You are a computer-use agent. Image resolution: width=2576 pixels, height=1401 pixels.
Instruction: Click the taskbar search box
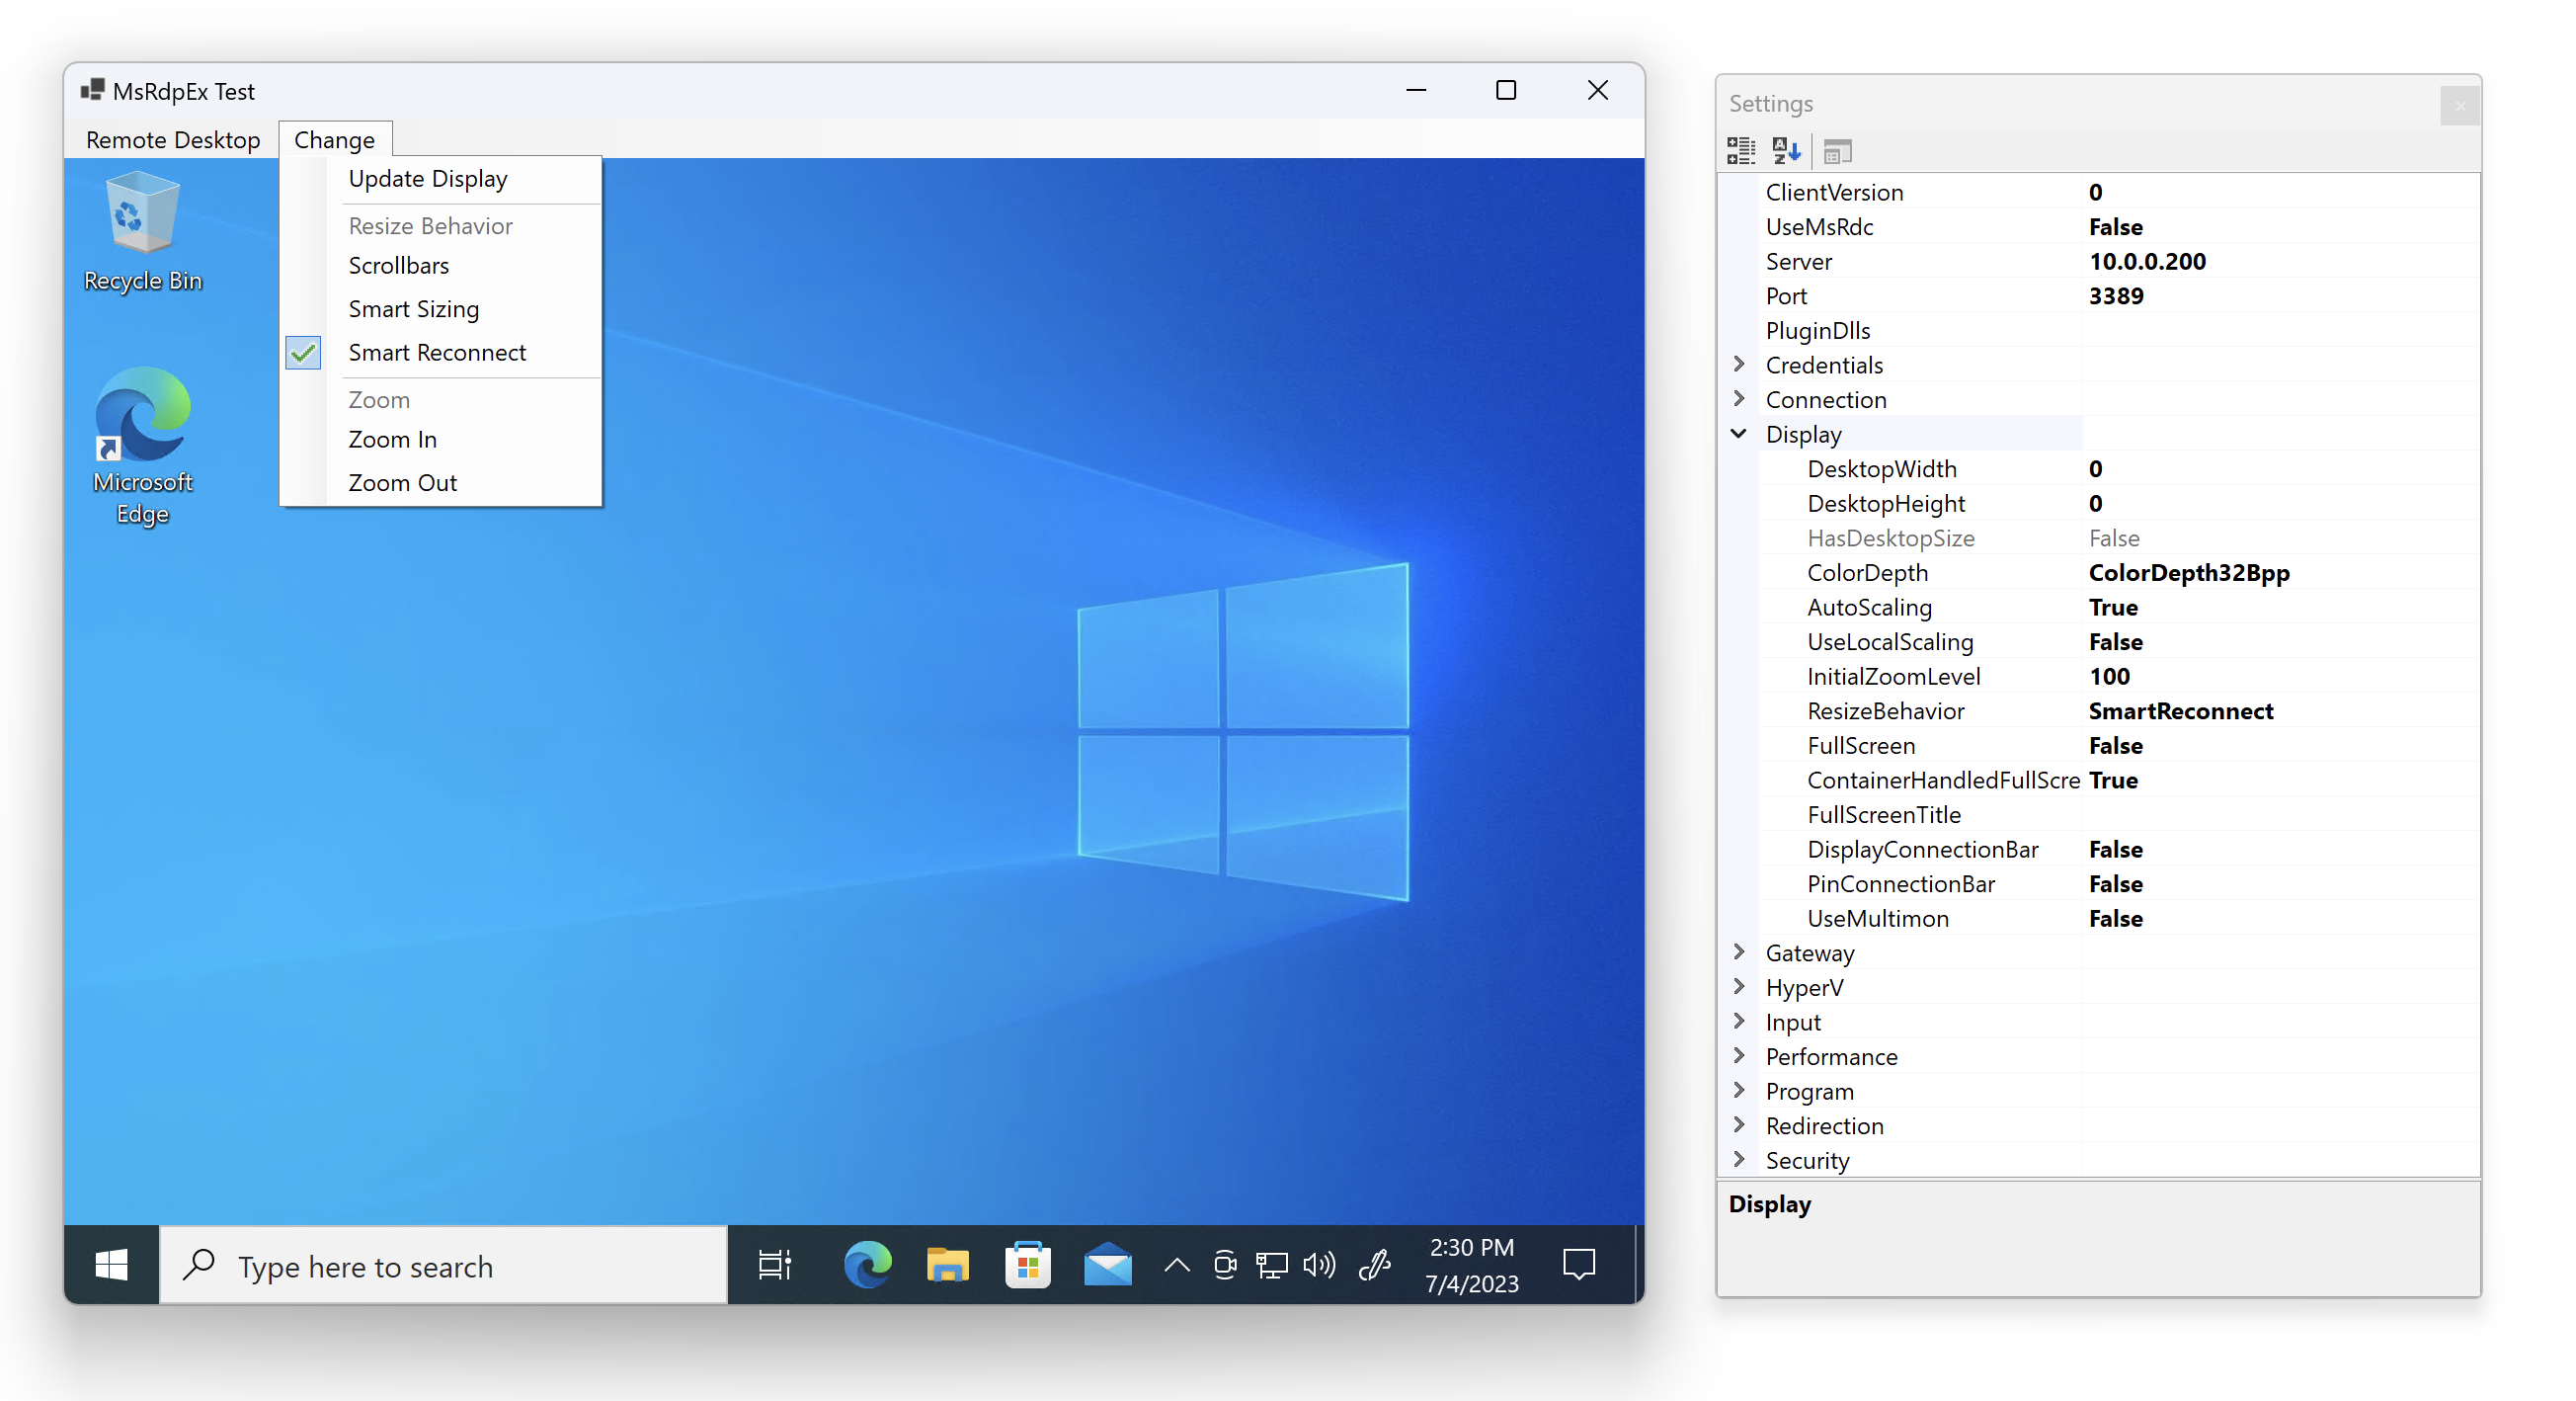(440, 1265)
